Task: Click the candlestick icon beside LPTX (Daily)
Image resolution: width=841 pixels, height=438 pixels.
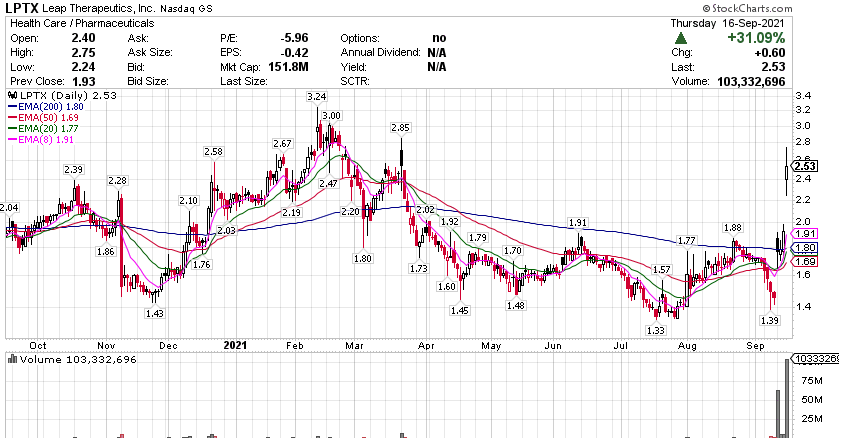Action: click(12, 95)
